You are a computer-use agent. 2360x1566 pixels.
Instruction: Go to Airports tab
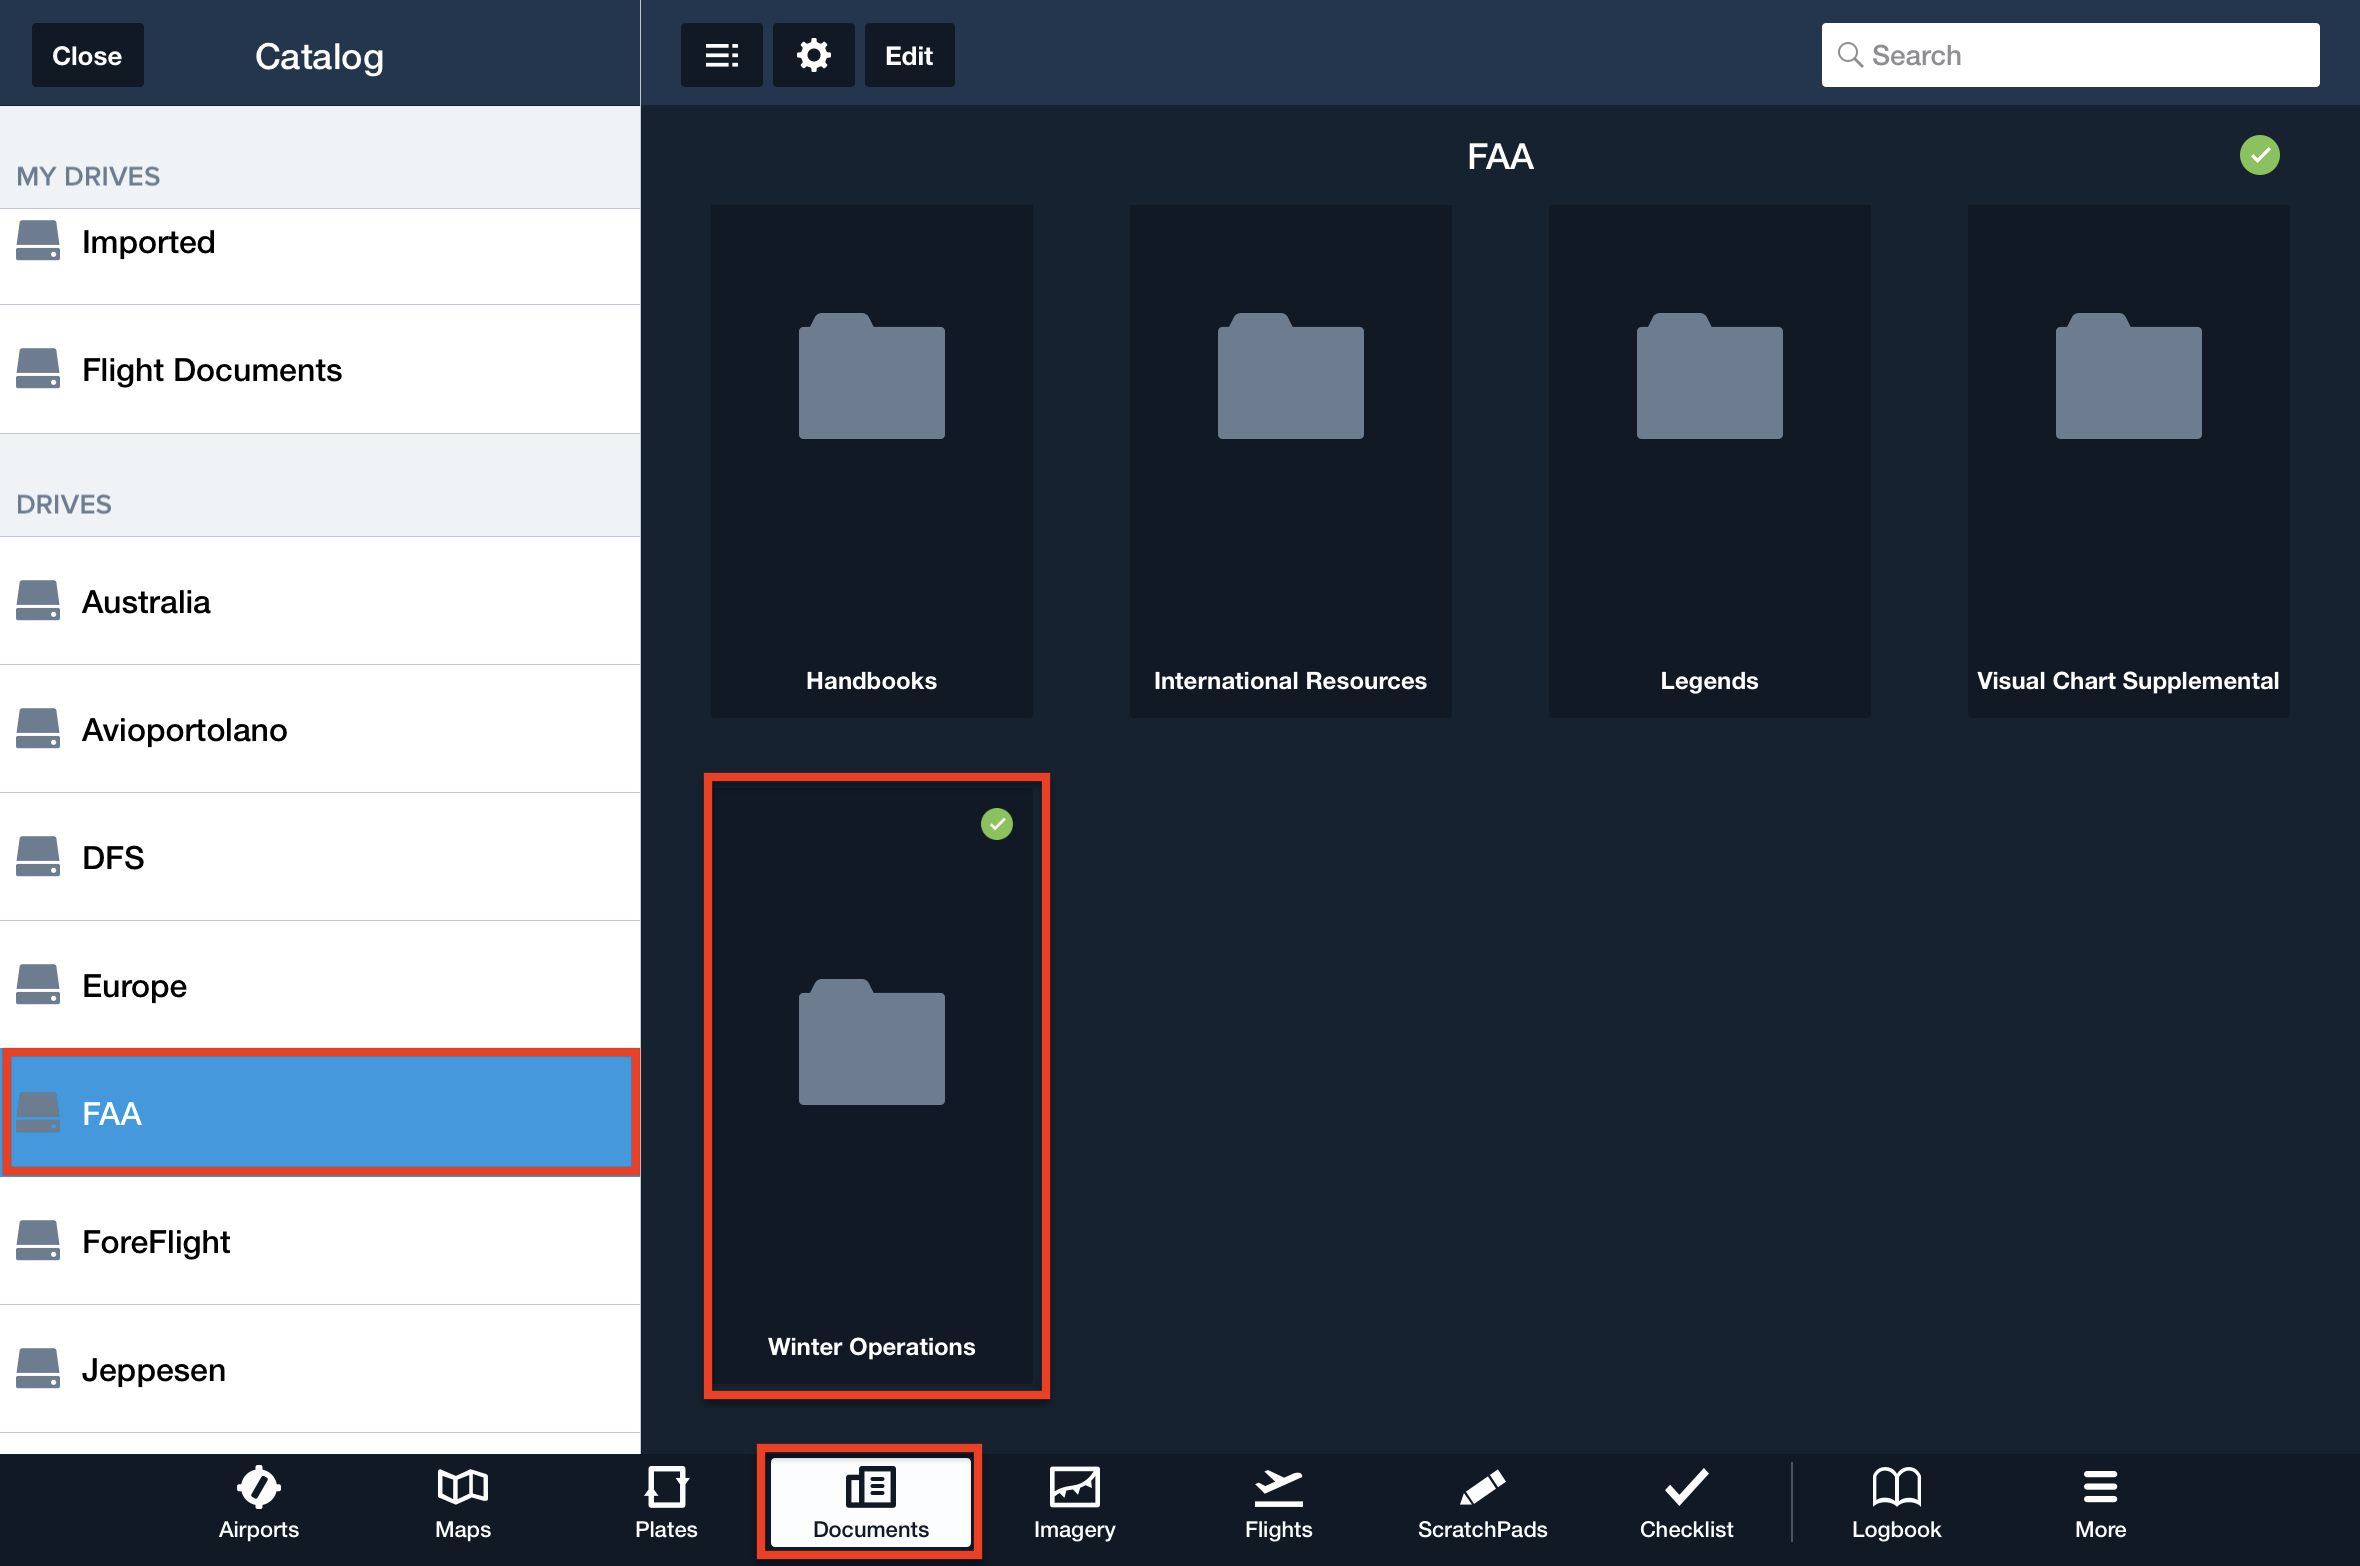(x=259, y=1504)
